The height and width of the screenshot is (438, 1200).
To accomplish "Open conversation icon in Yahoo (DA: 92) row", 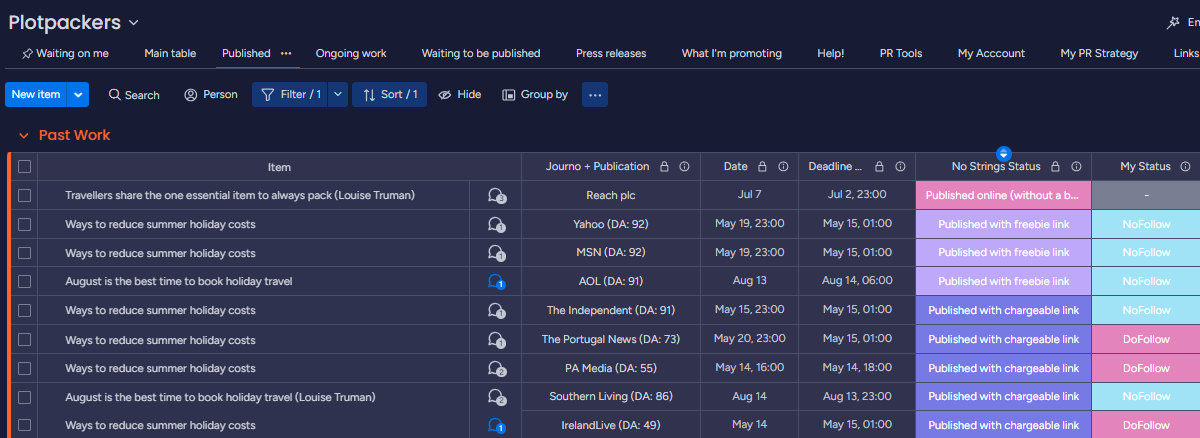I will click(495, 225).
